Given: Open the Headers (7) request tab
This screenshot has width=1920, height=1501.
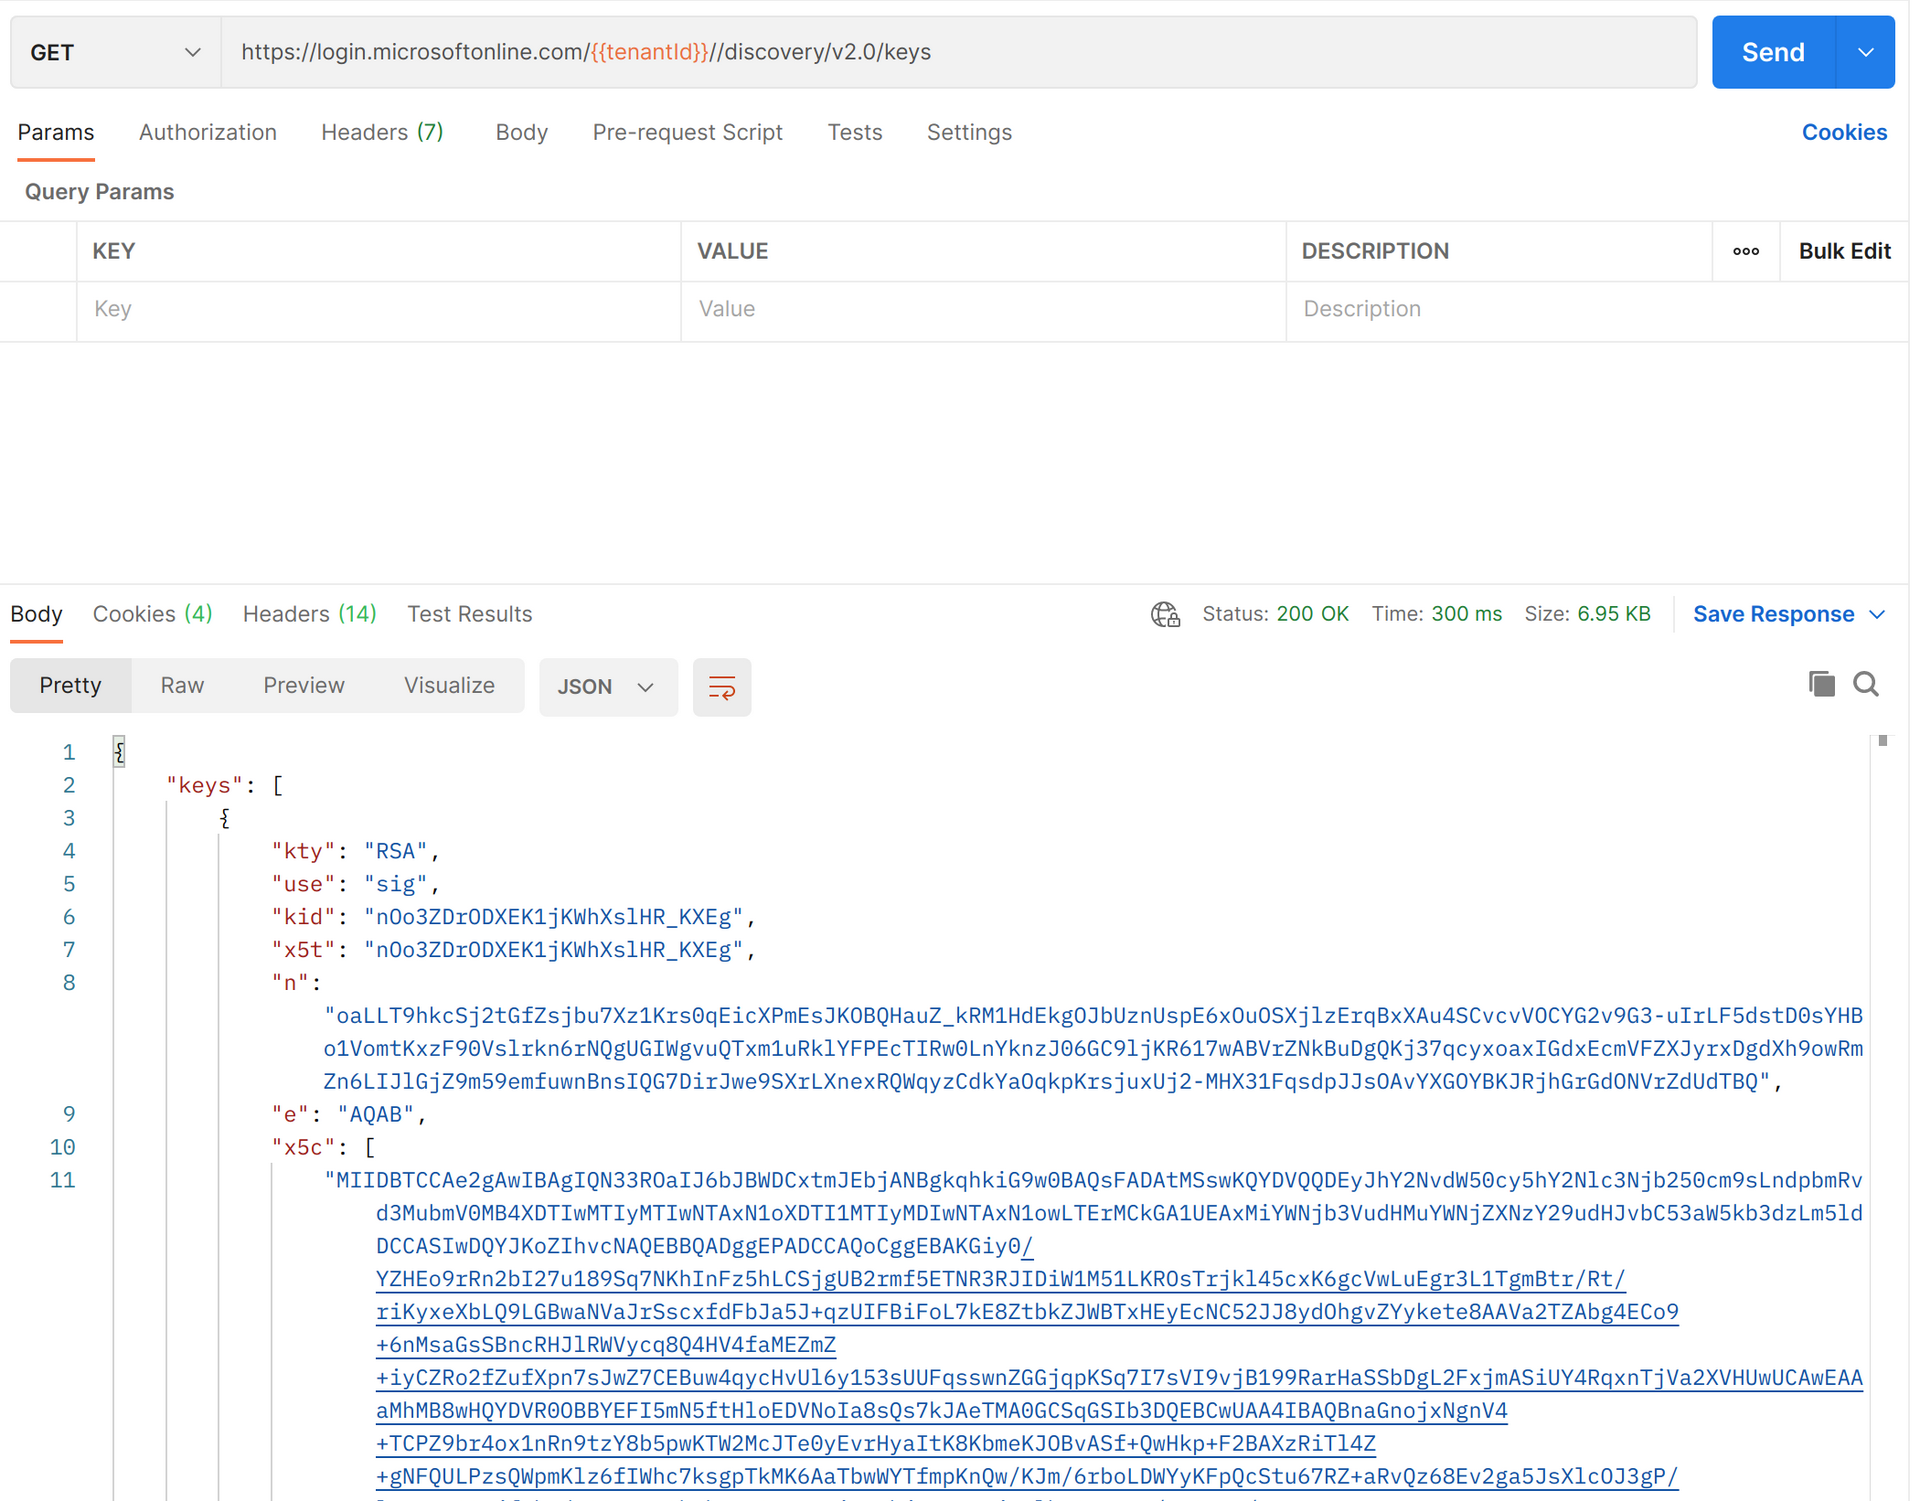Looking at the screenshot, I should point(381,132).
